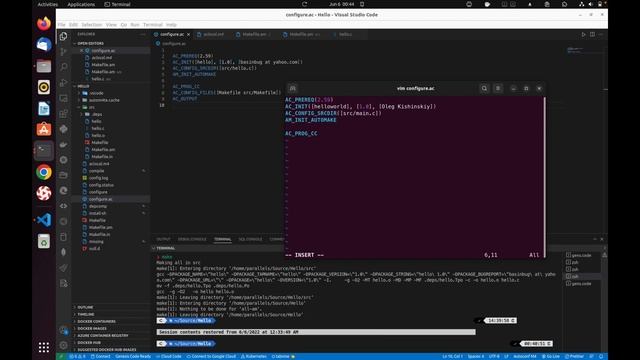Click the search icon in vim terminal window

[484, 88]
